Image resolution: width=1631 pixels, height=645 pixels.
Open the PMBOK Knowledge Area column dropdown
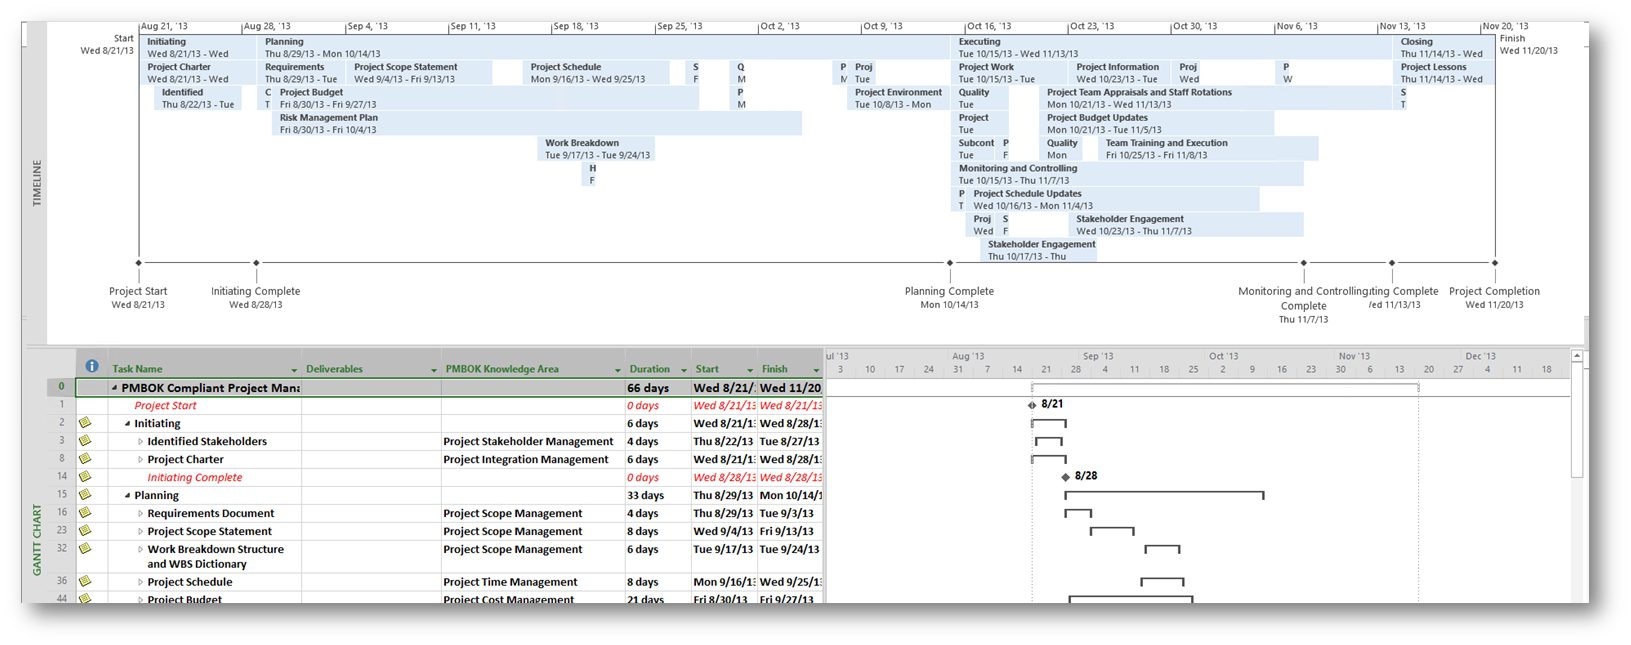pos(618,370)
